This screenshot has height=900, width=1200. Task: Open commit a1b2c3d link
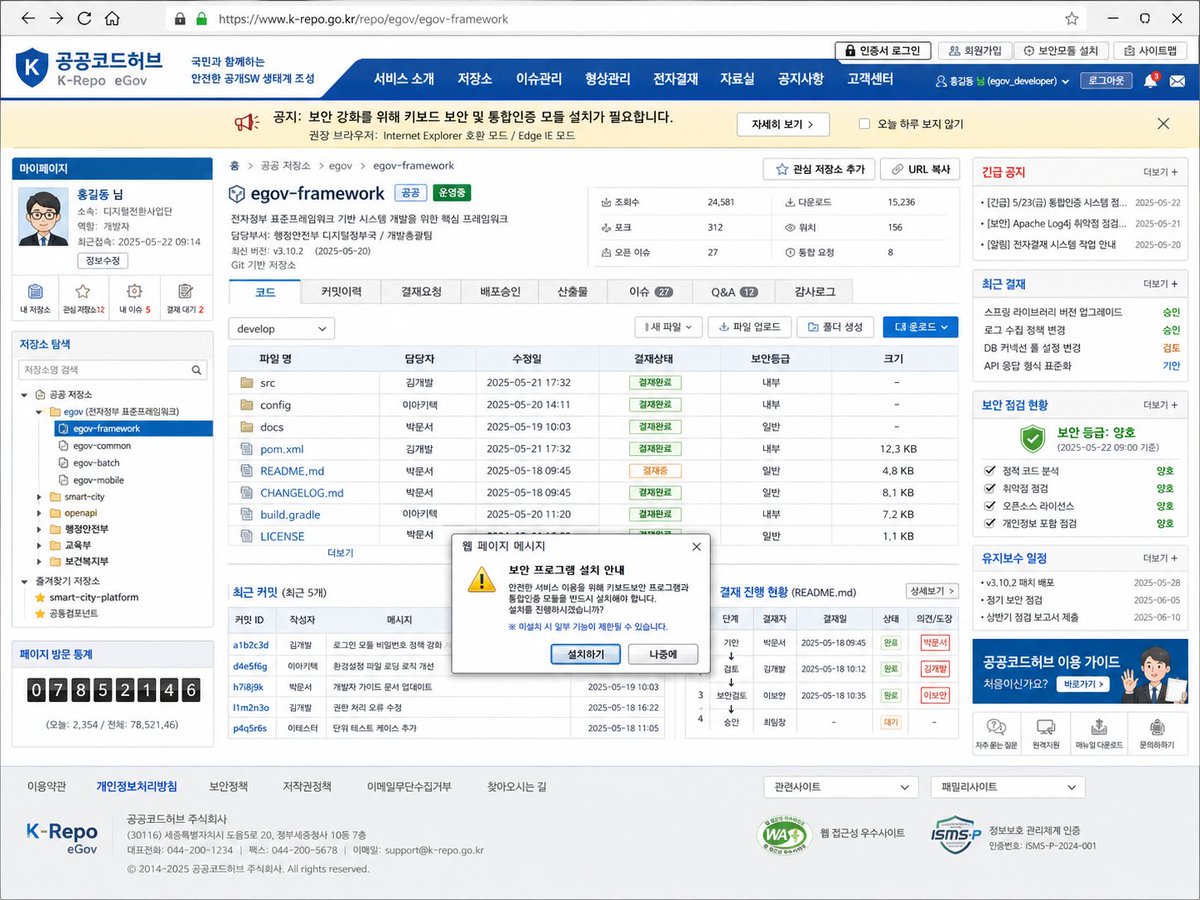tap(250, 645)
